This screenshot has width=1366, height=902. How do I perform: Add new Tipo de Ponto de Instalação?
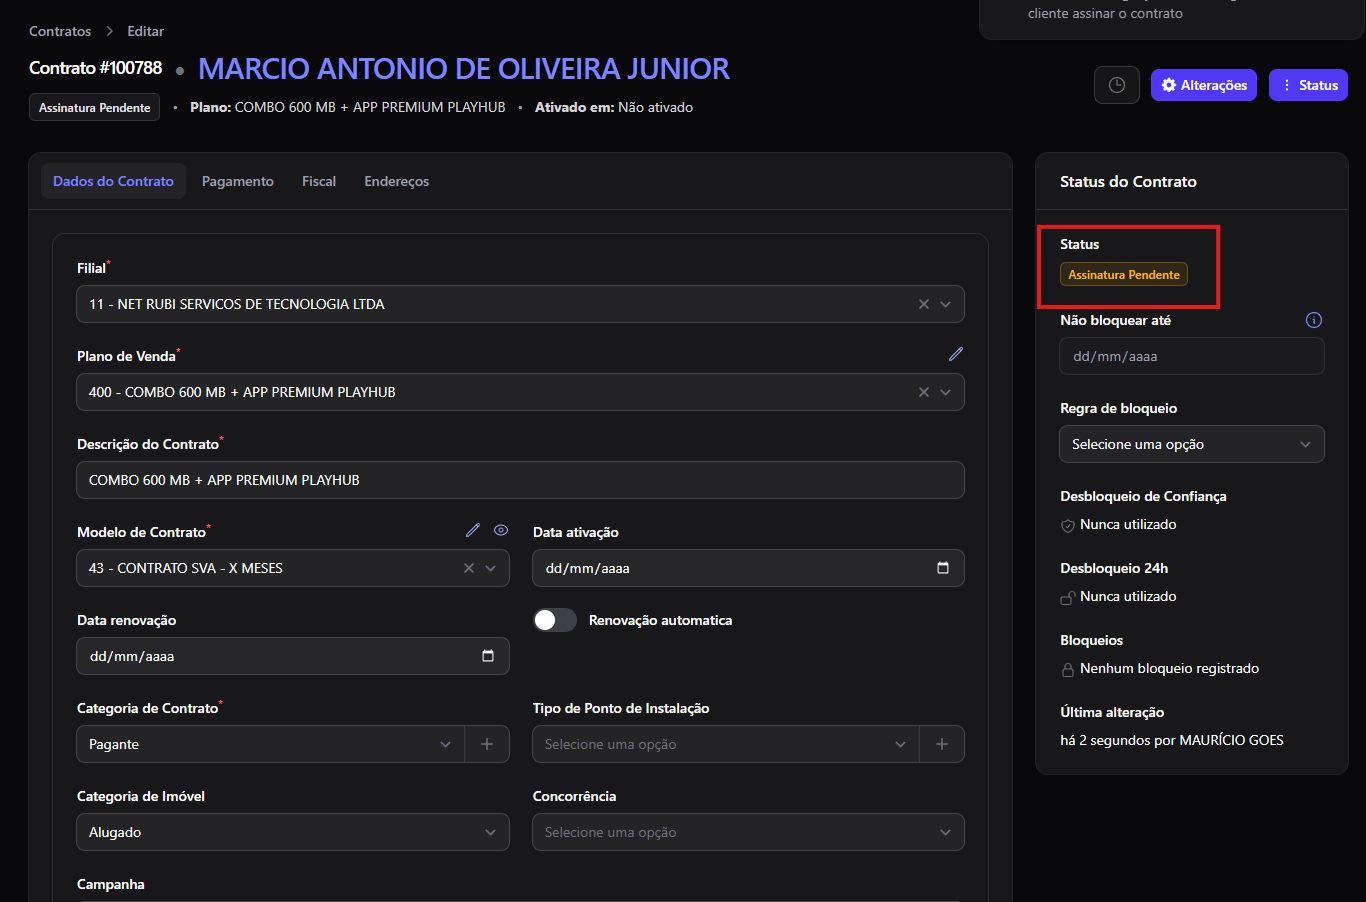942,744
